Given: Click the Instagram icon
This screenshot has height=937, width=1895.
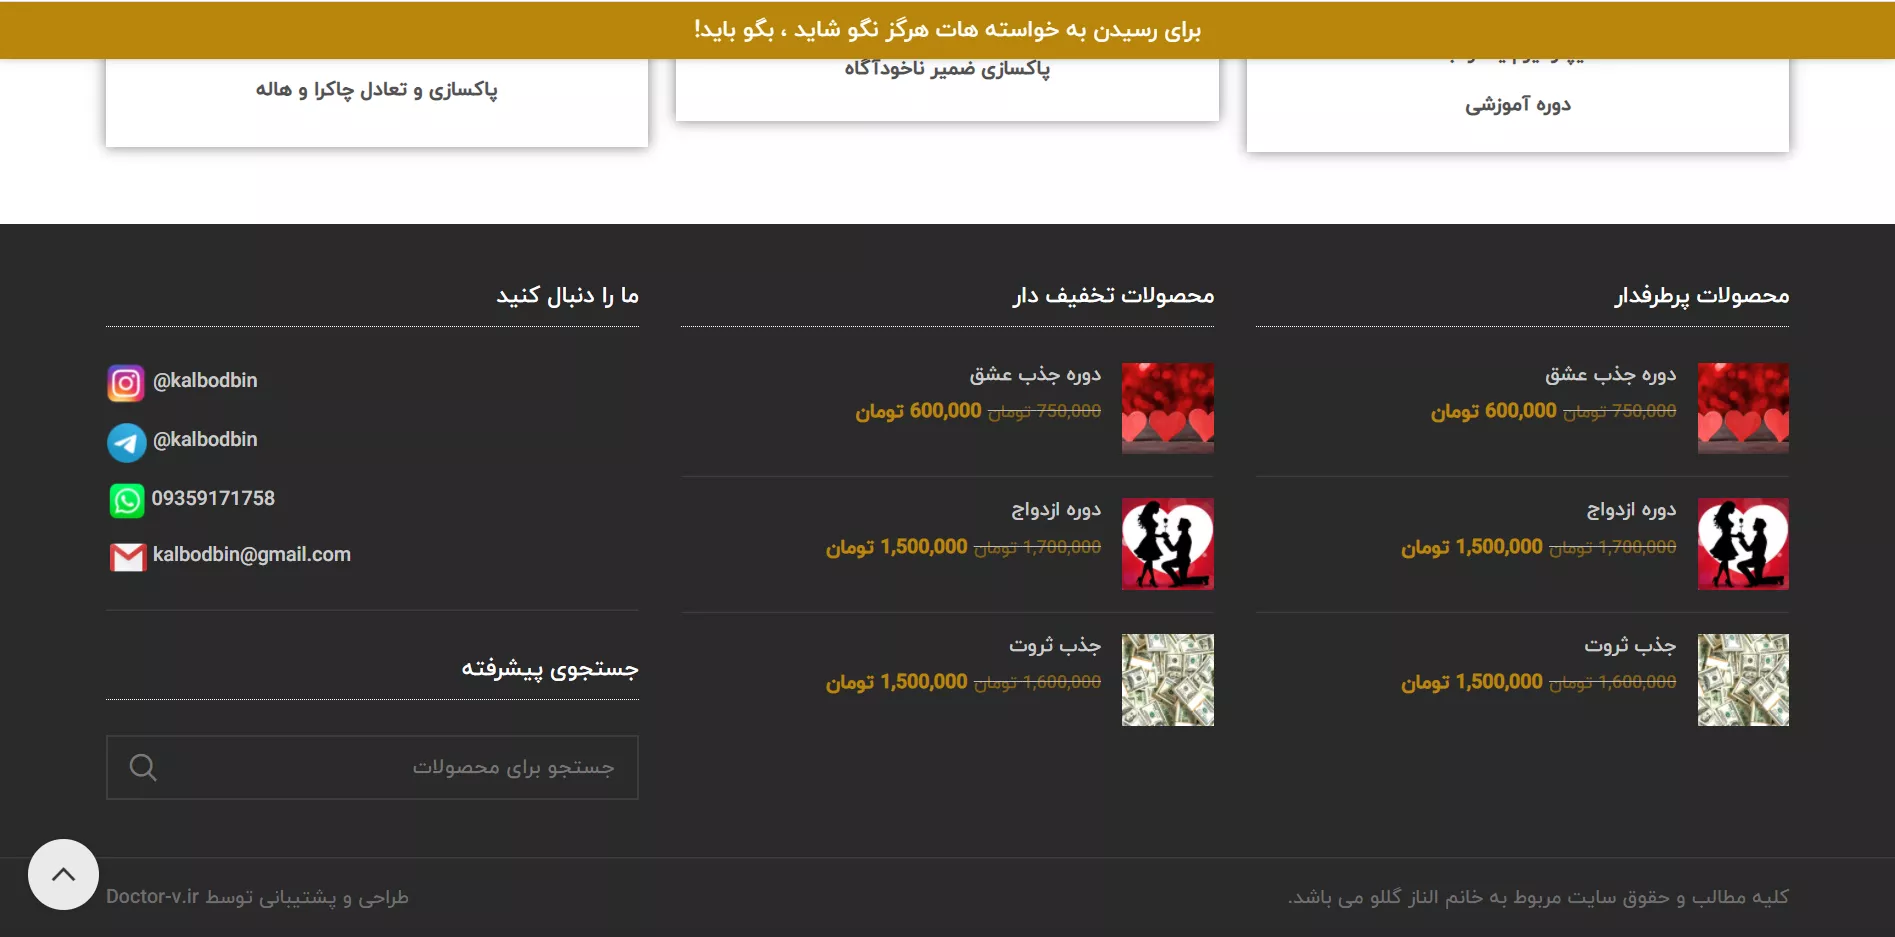Looking at the screenshot, I should [126, 383].
